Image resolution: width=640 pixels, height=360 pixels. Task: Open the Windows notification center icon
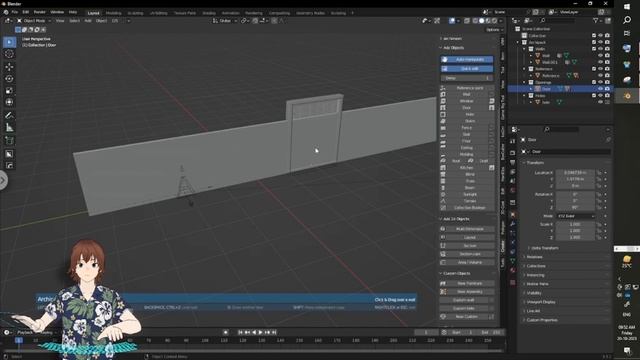tap(627, 350)
